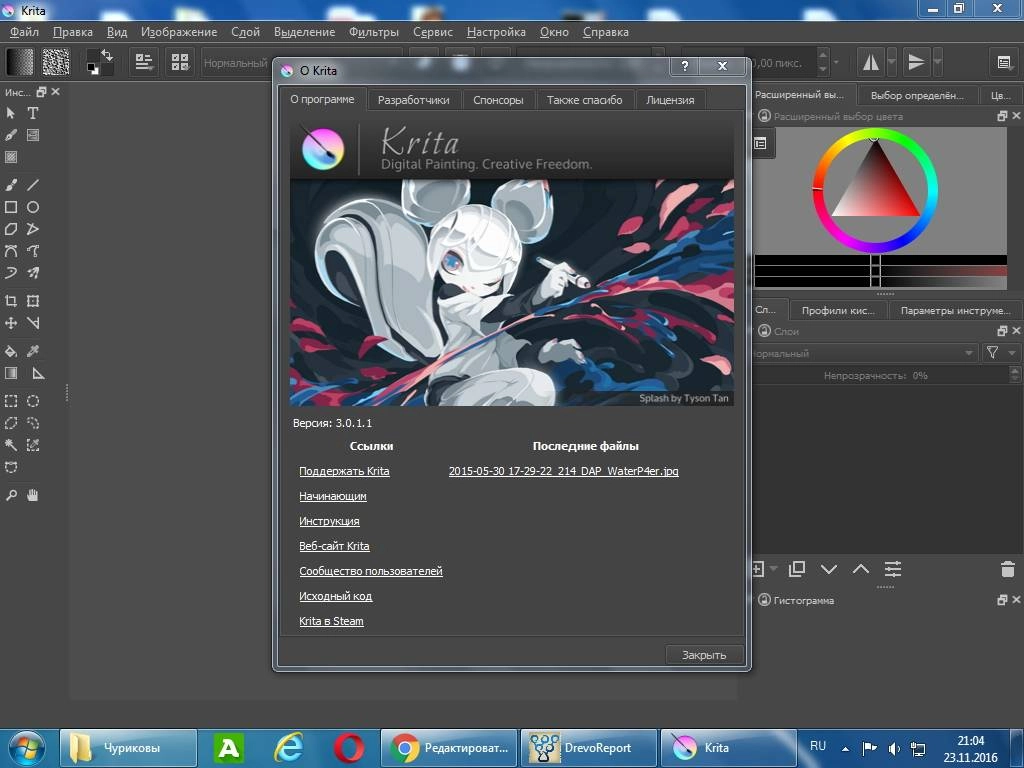Switch to the Спонсоры tab

(498, 100)
